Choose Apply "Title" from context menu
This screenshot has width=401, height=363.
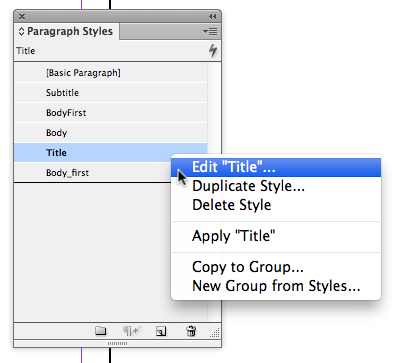[x=276, y=236]
